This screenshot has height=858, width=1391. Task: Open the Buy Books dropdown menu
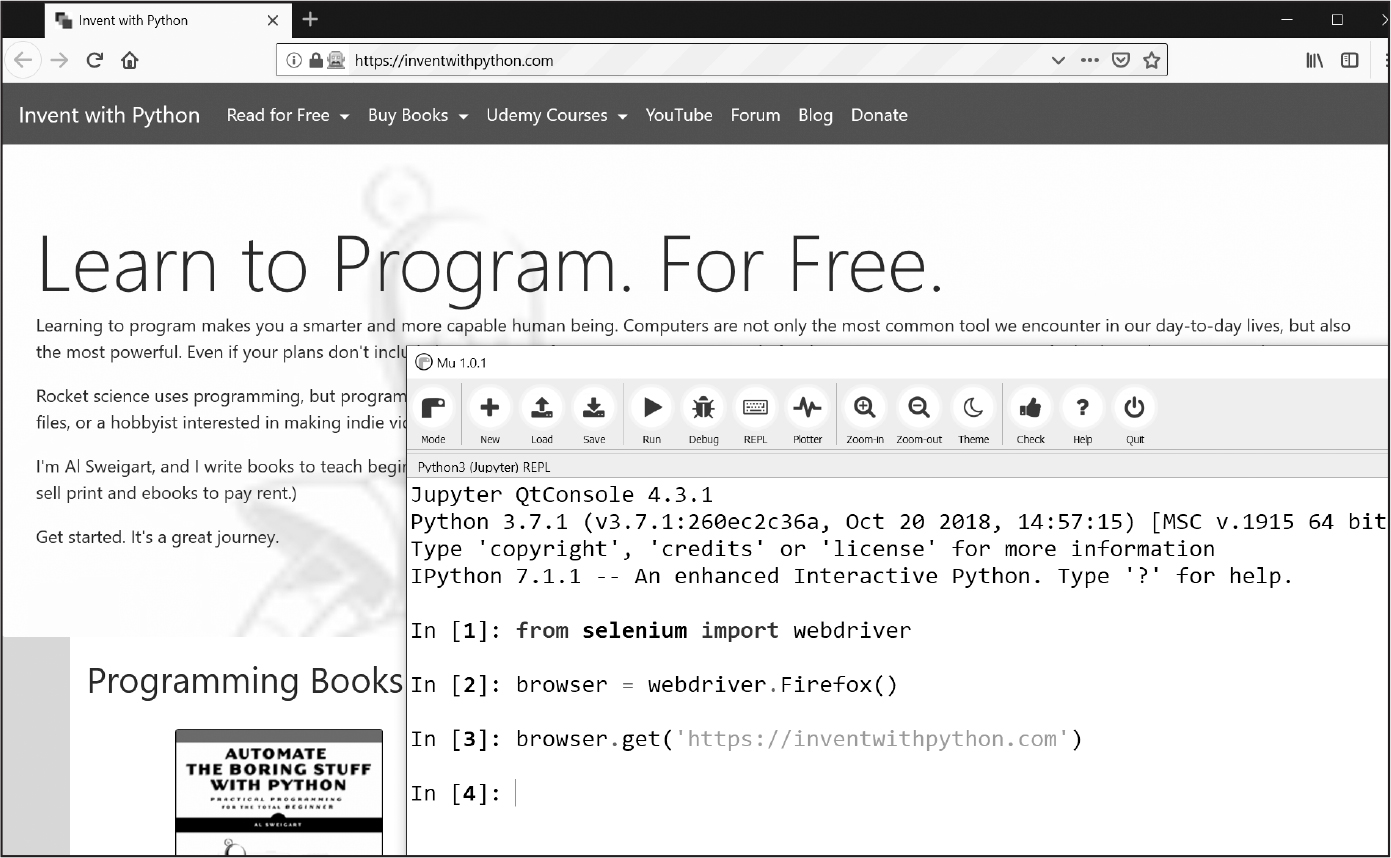pos(417,115)
